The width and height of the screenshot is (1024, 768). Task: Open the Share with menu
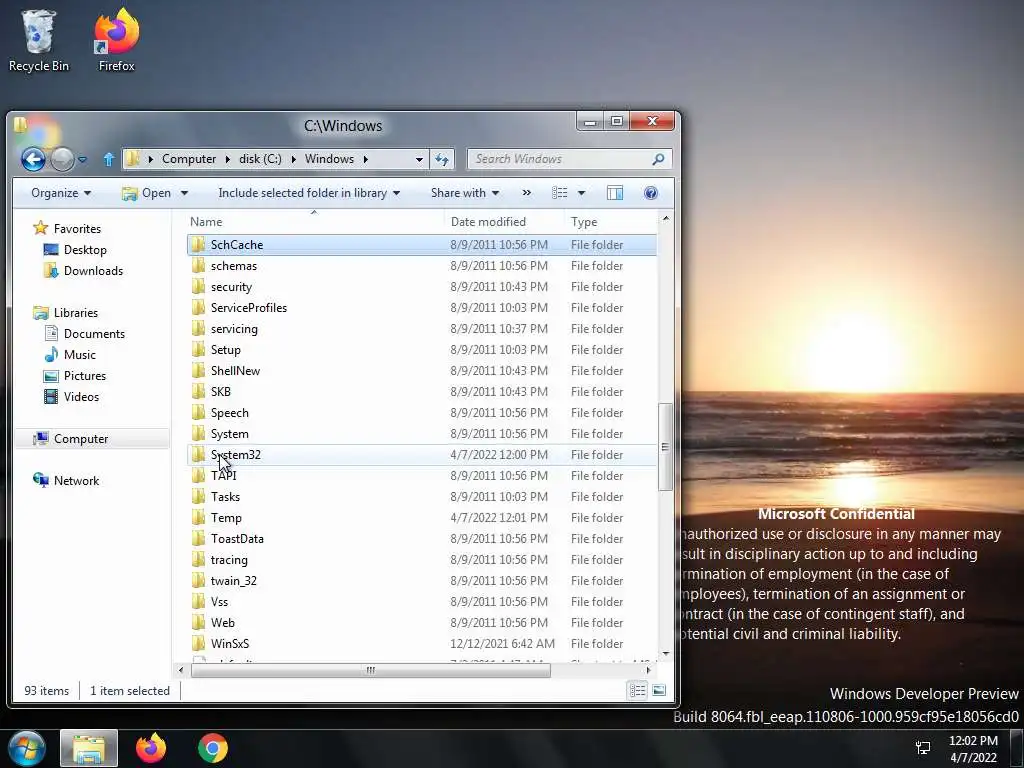click(x=465, y=193)
